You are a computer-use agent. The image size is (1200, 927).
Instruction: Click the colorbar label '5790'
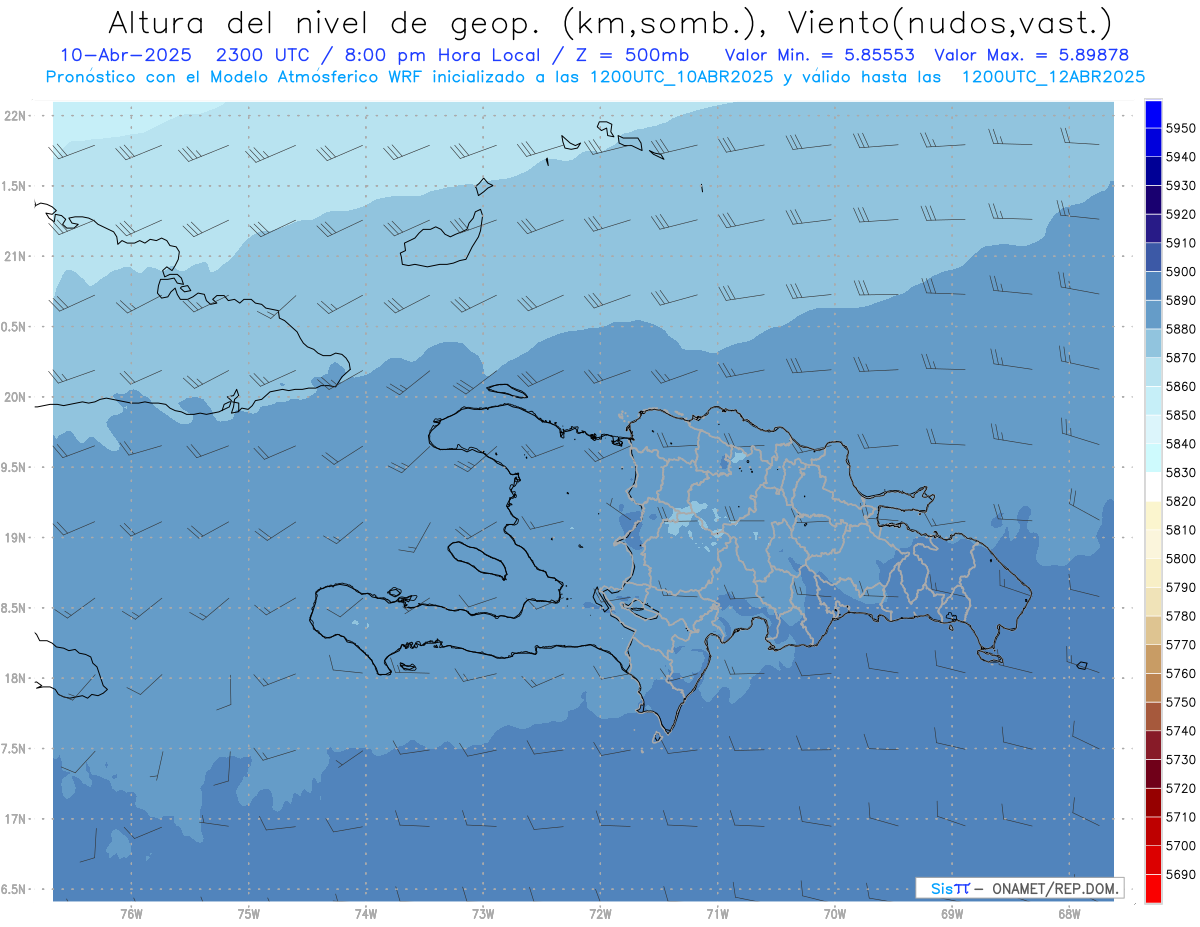coord(1181,587)
